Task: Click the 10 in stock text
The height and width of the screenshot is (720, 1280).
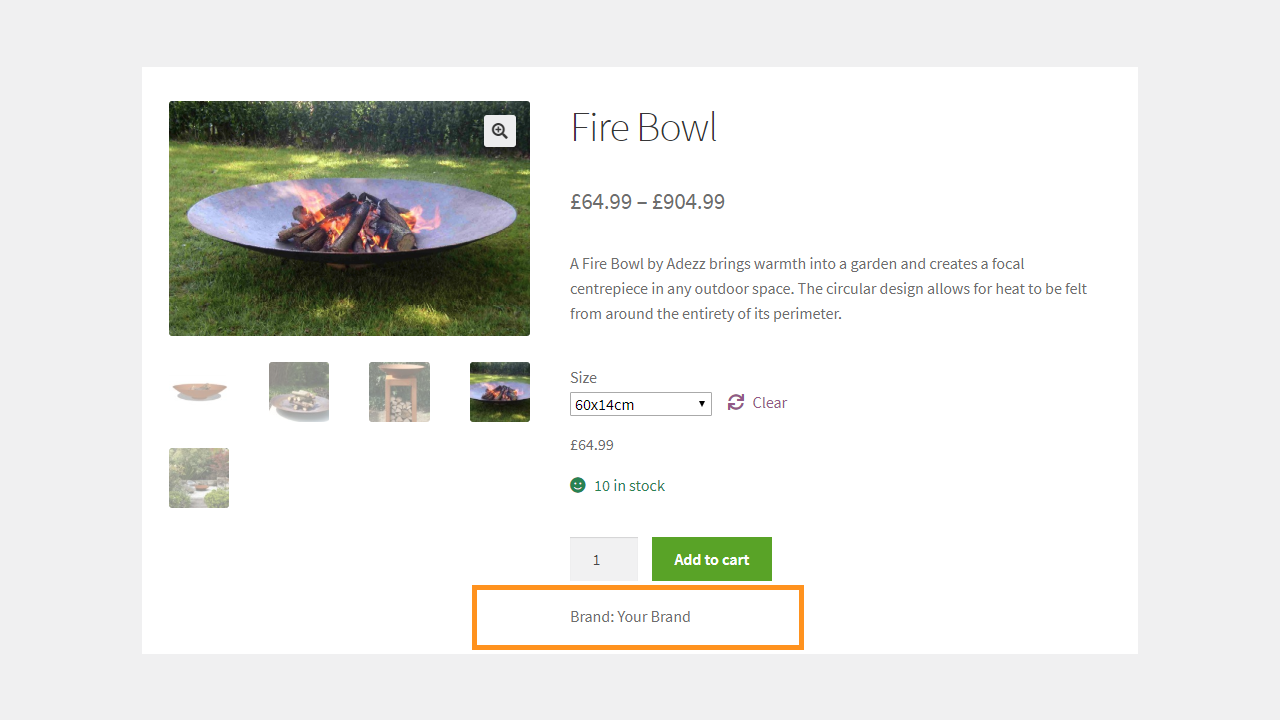Action: tap(629, 486)
